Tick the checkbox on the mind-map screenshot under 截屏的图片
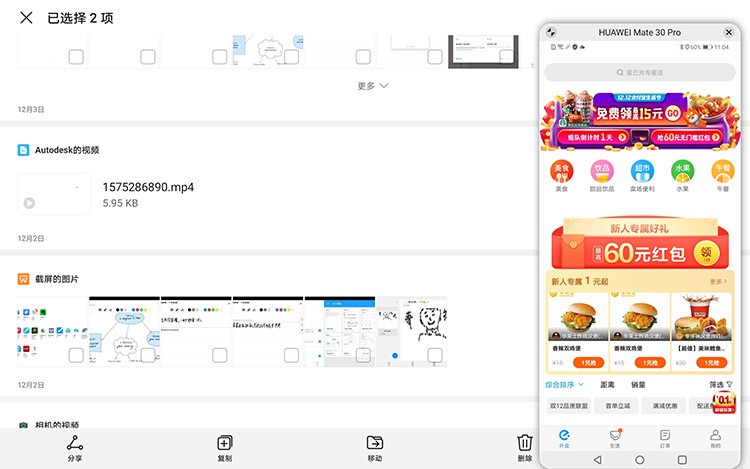Viewport: 750px width, 469px height. tap(148, 355)
